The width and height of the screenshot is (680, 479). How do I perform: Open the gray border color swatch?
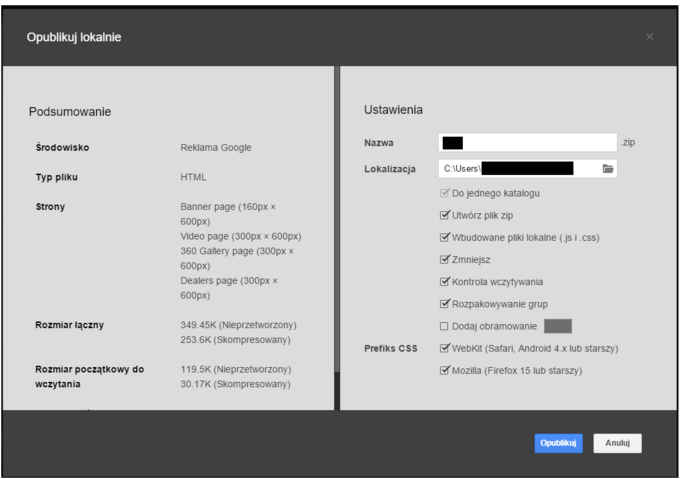(557, 326)
